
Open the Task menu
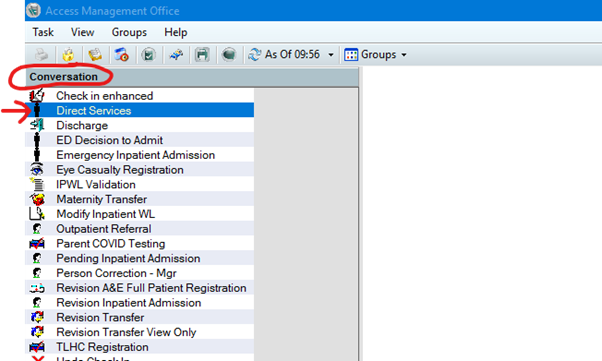[x=43, y=32]
